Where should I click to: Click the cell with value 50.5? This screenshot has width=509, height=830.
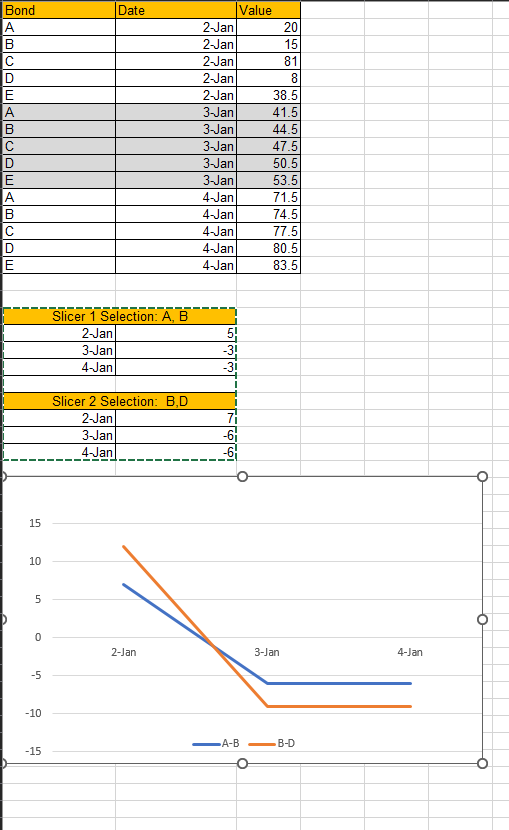268,163
